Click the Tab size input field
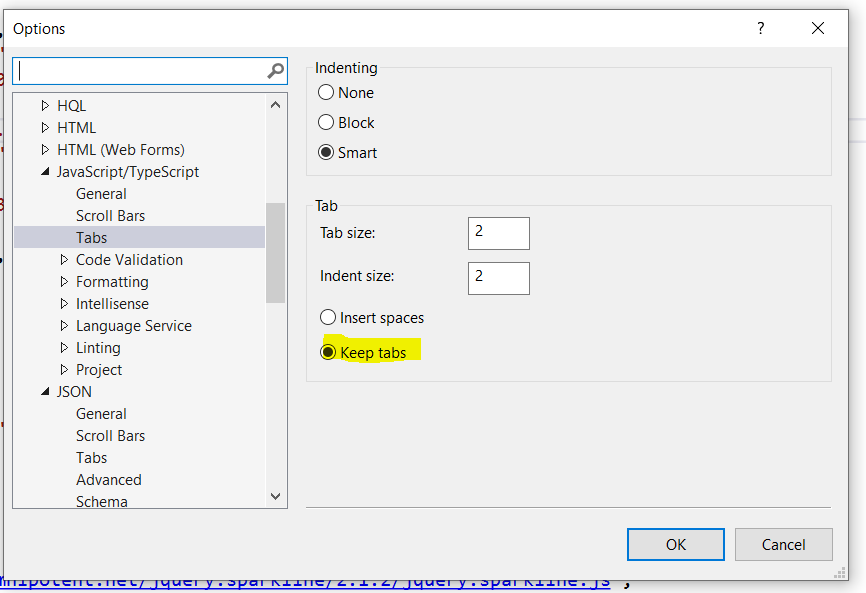This screenshot has width=866, height=593. [498, 233]
